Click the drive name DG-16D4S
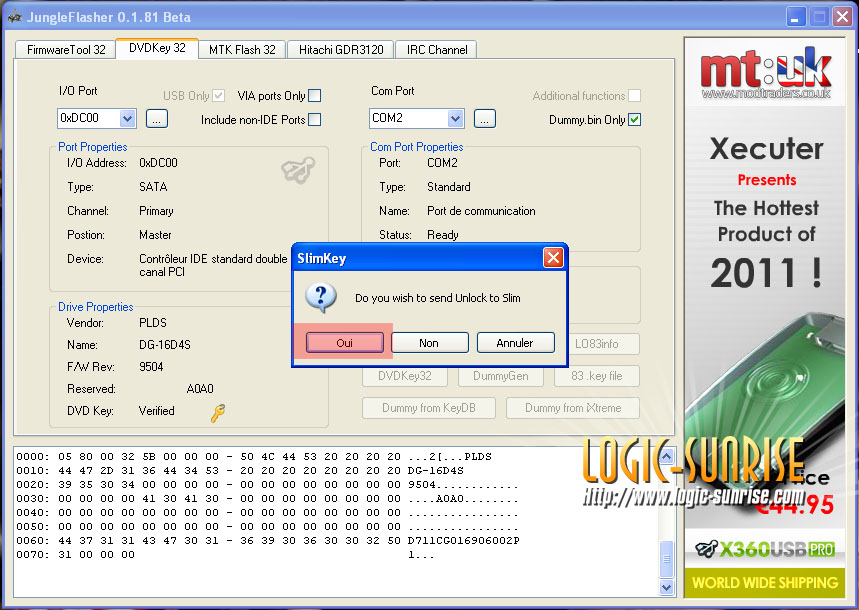The image size is (859, 610). [165, 345]
